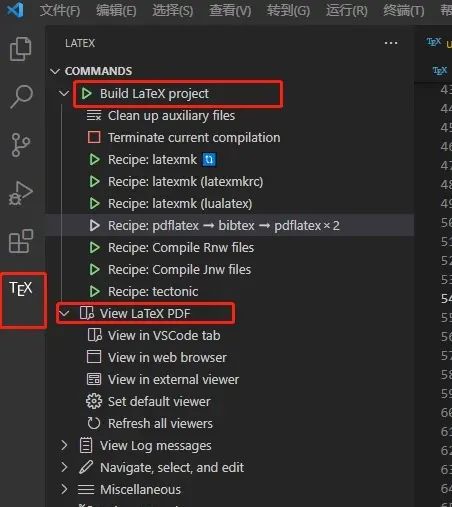Click the VS Code logo icon
This screenshot has height=507, width=452.
(x=15, y=9)
